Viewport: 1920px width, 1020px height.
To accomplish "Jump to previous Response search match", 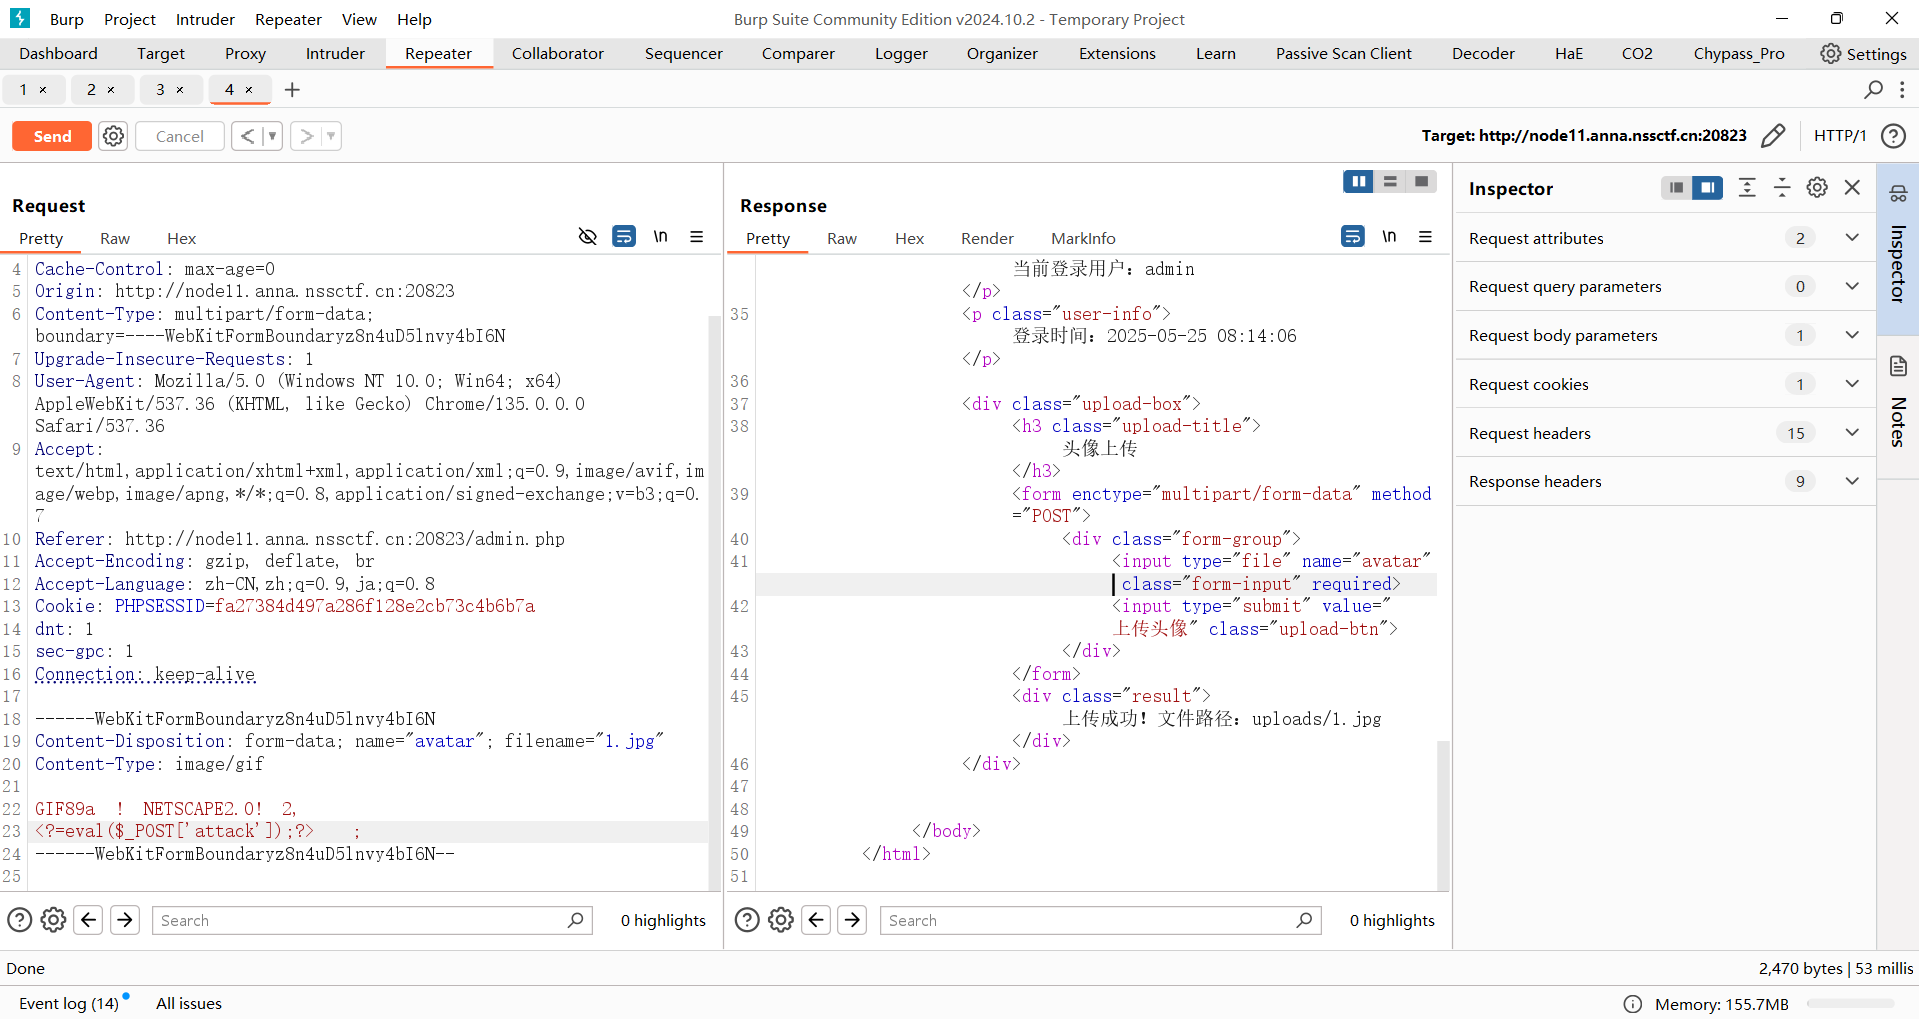I will point(817,920).
